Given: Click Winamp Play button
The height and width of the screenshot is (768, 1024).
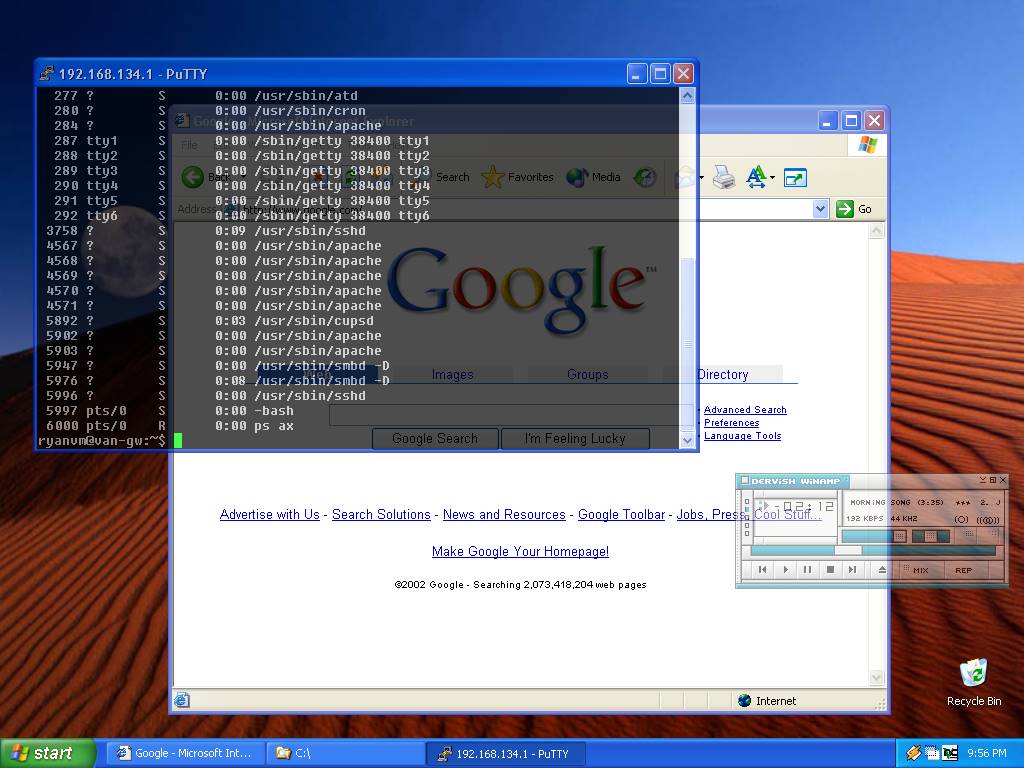Looking at the screenshot, I should click(786, 569).
